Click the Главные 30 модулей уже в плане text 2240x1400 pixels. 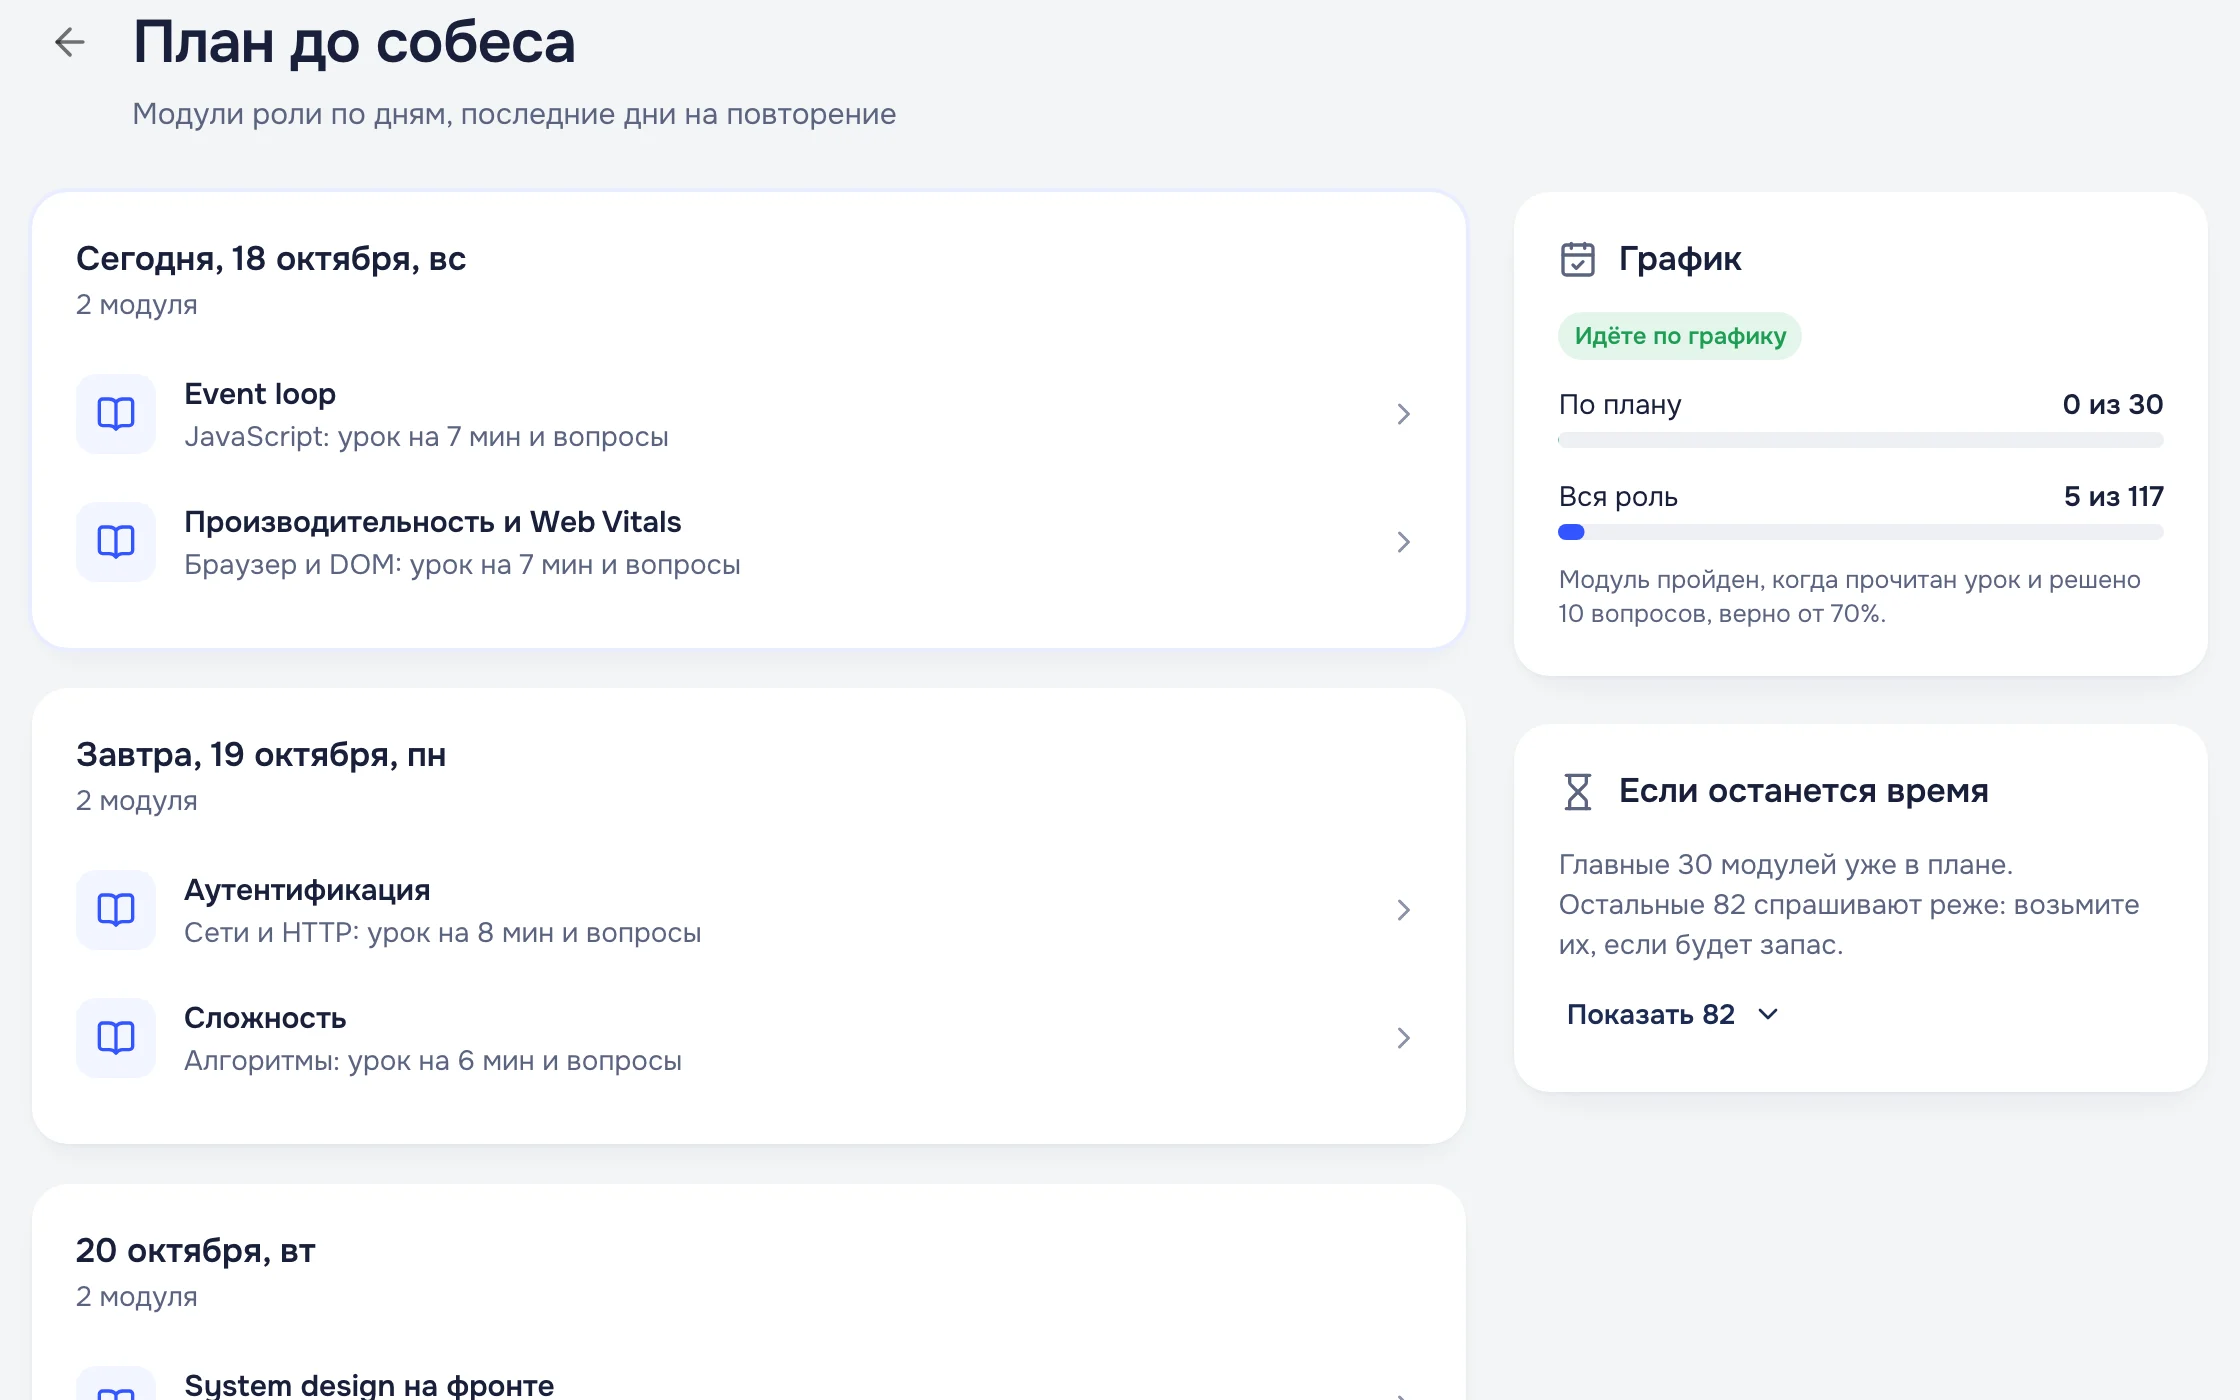(1849, 905)
